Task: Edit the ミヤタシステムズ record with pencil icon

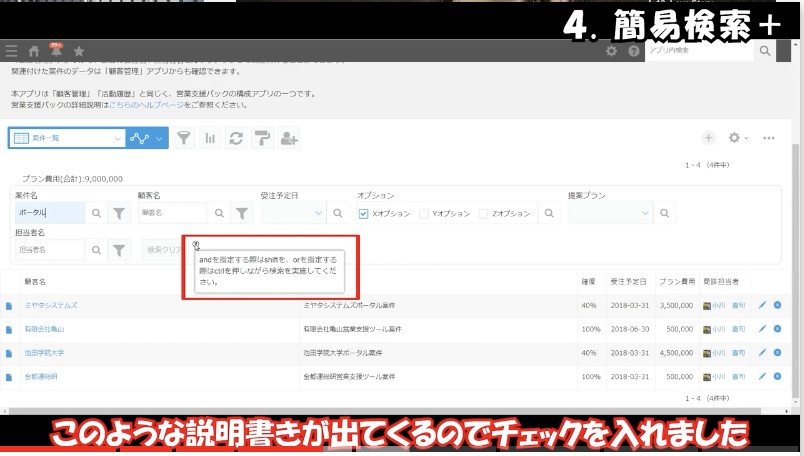Action: tap(763, 305)
